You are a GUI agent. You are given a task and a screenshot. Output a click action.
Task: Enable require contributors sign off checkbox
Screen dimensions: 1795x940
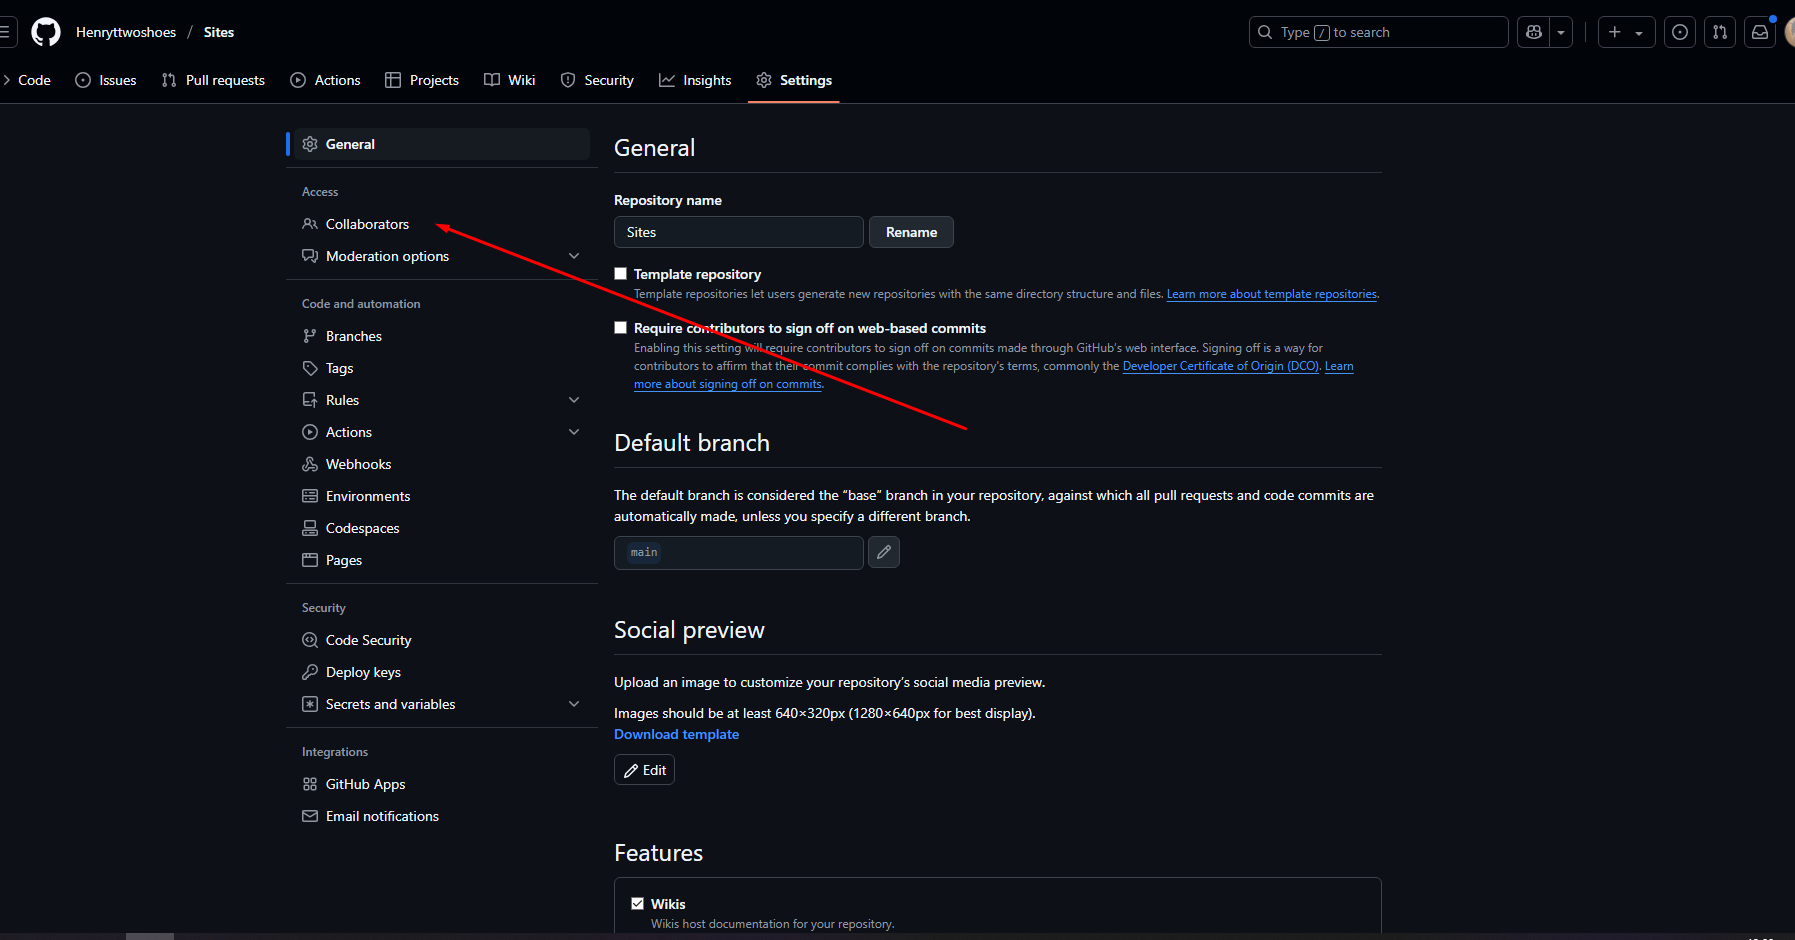tap(621, 328)
